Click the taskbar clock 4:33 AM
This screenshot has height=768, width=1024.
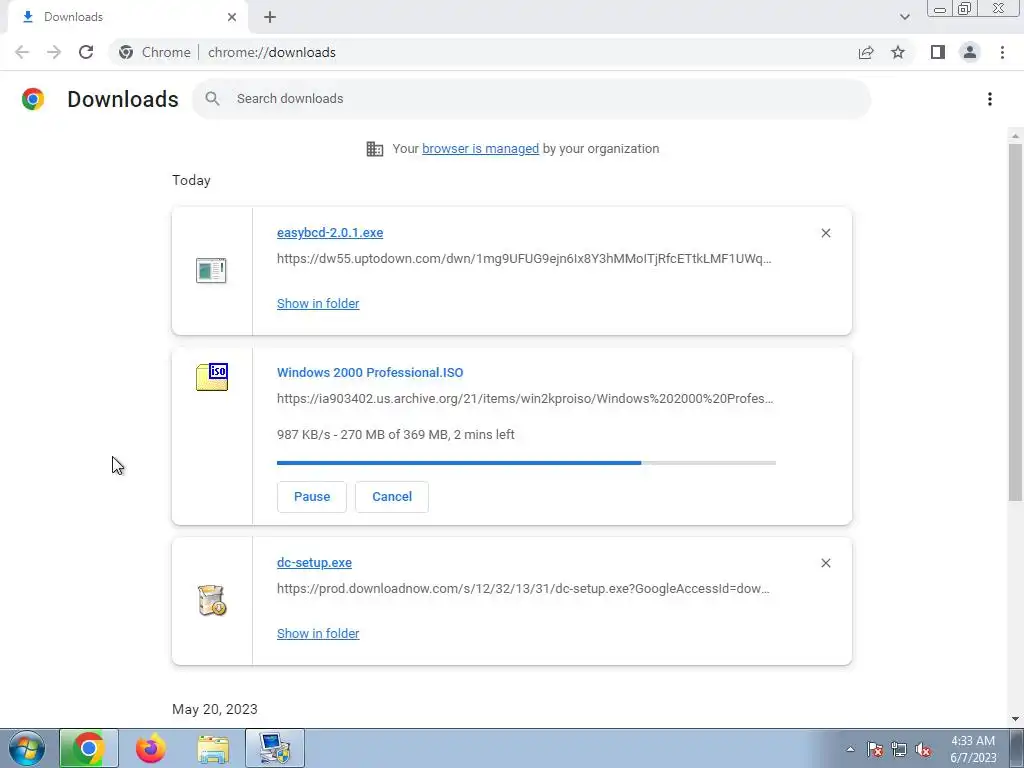tap(973, 749)
